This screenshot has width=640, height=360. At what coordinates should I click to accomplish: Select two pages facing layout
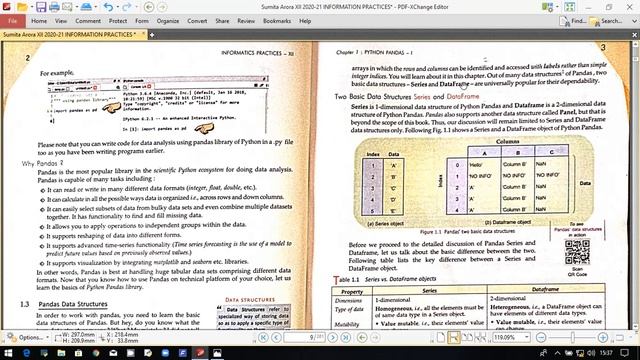(467, 338)
